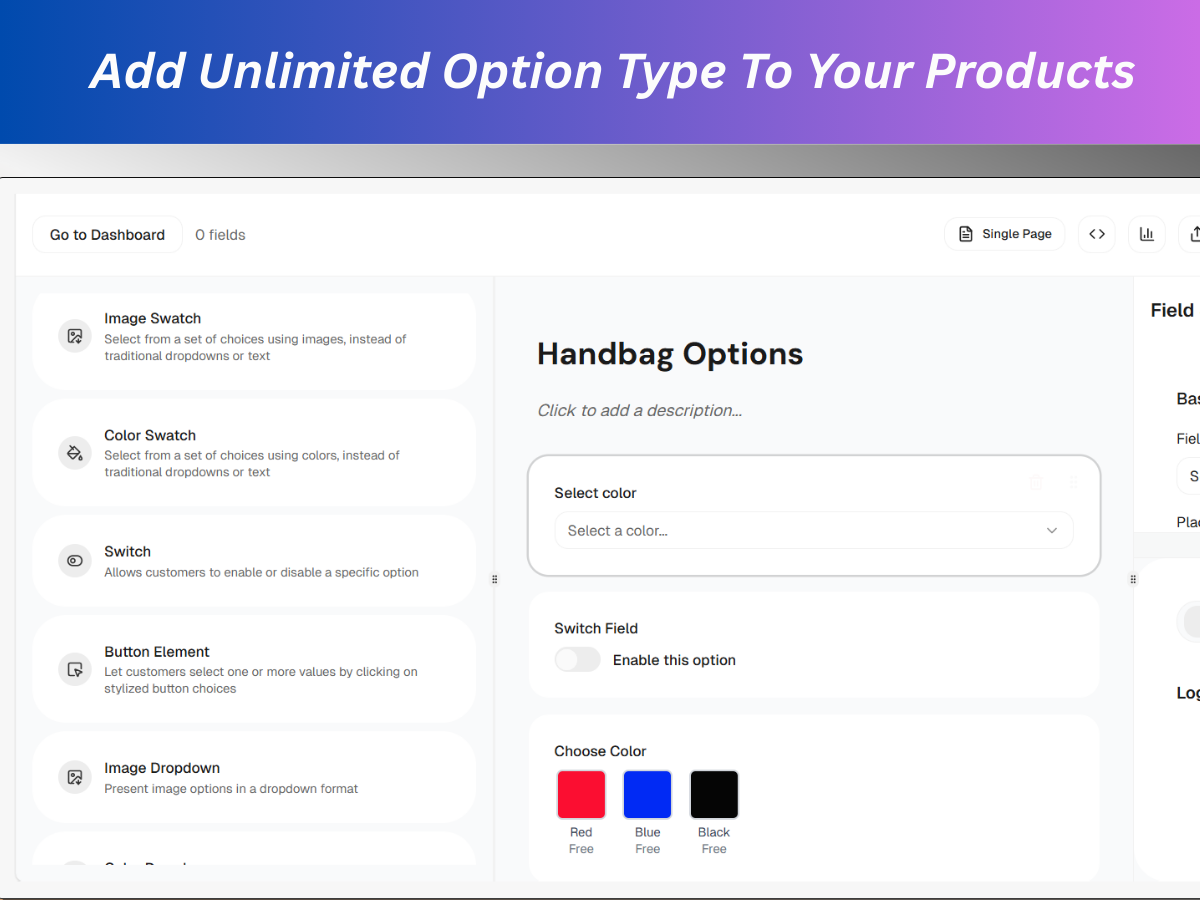The height and width of the screenshot is (900, 1200).
Task: Click the Image Dropdown field icon
Action: pyautogui.click(x=74, y=777)
